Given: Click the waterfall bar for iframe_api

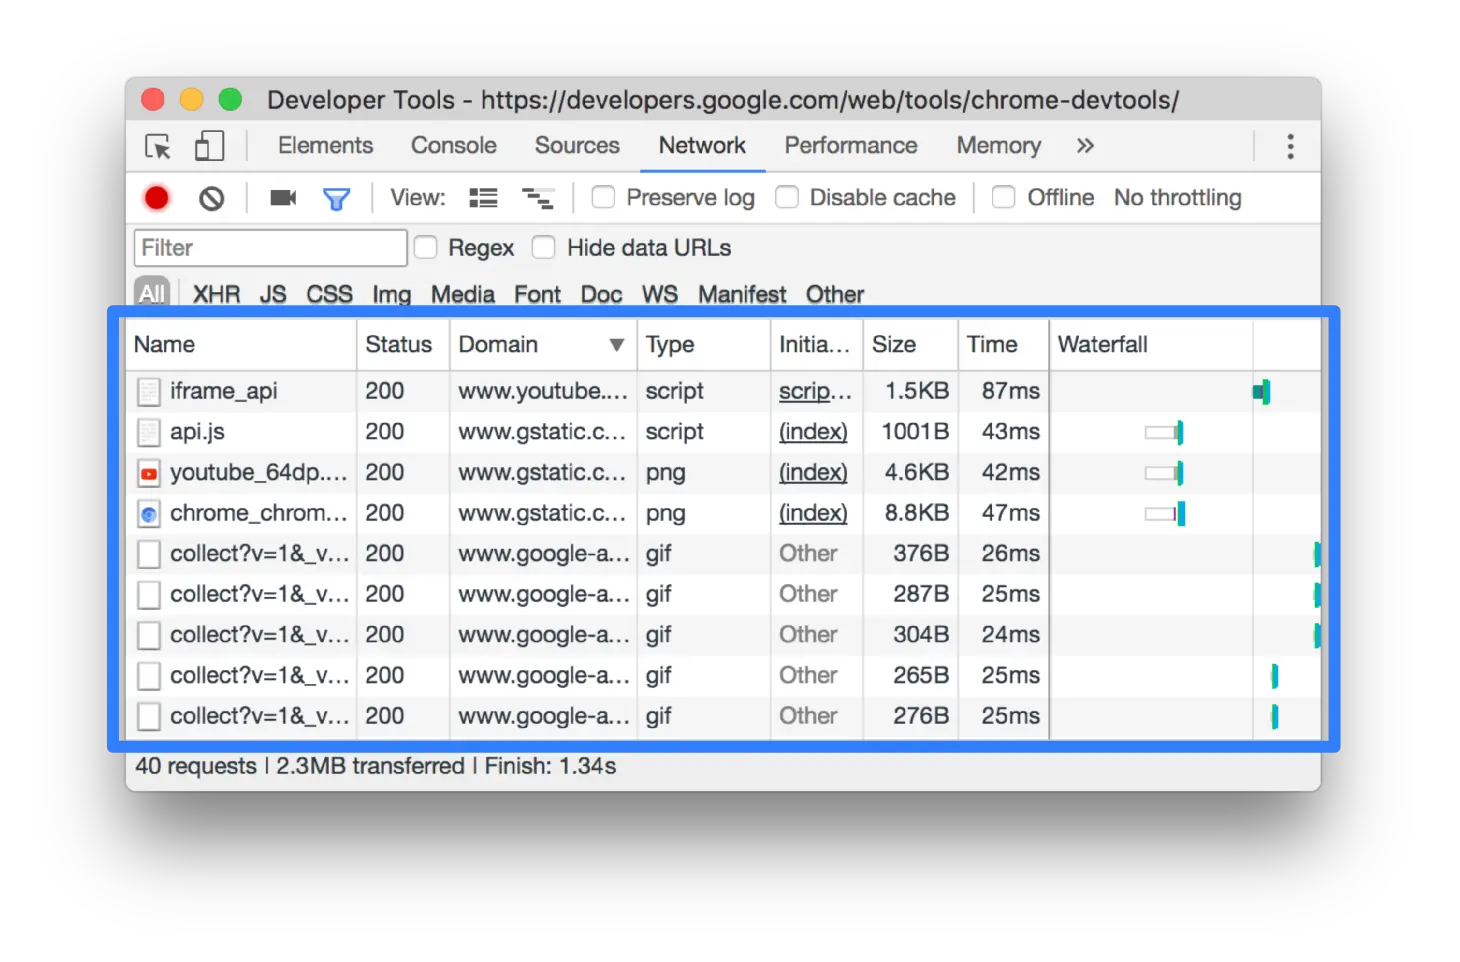Looking at the screenshot, I should pos(1261,392).
